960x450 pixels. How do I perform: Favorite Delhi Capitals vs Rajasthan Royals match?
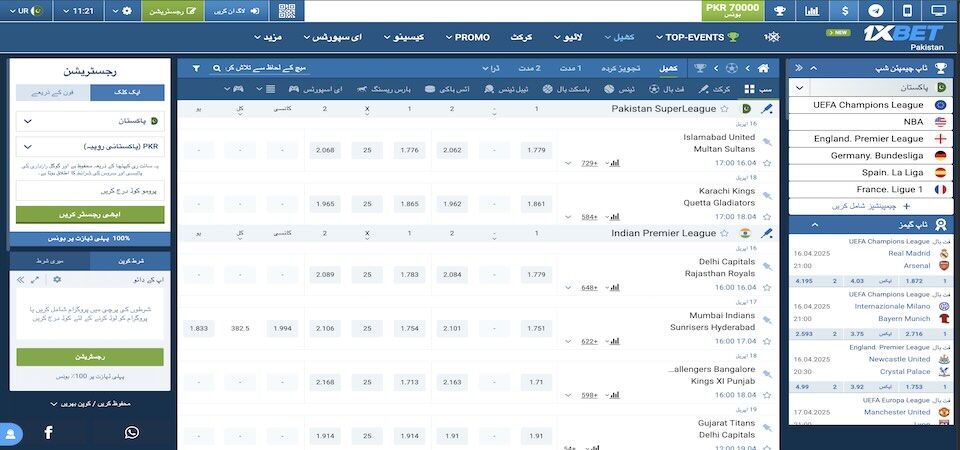pyautogui.click(x=767, y=288)
